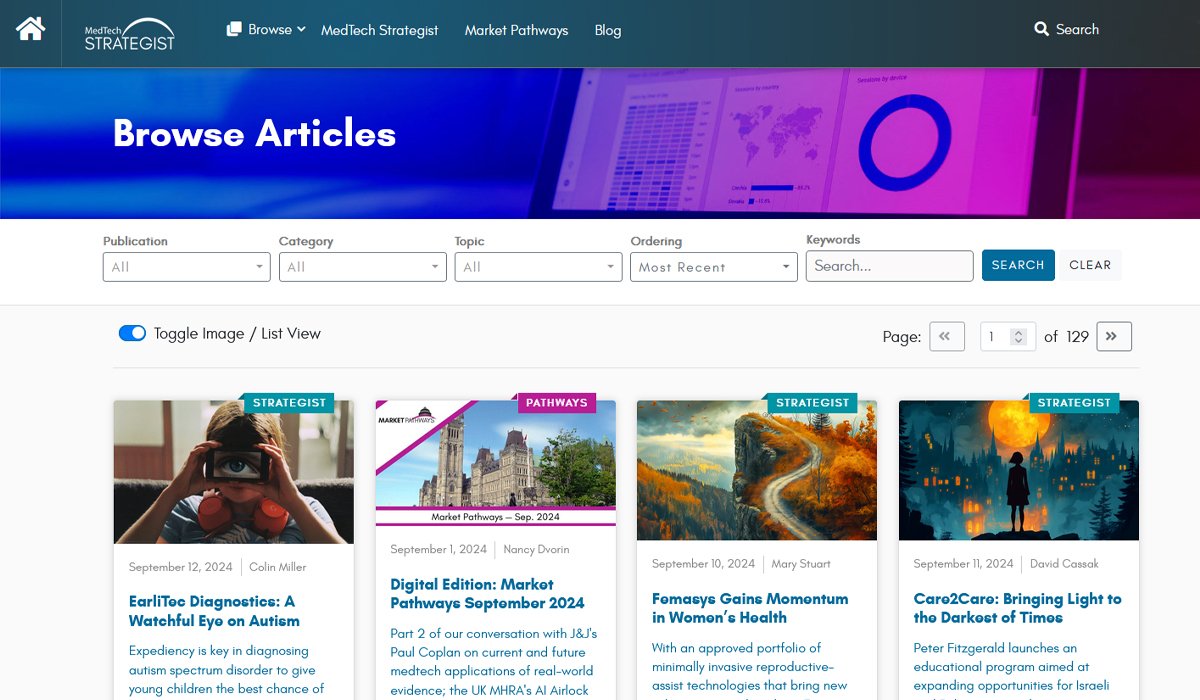
Task: Open MedTech Strategist nav item
Action: click(380, 30)
